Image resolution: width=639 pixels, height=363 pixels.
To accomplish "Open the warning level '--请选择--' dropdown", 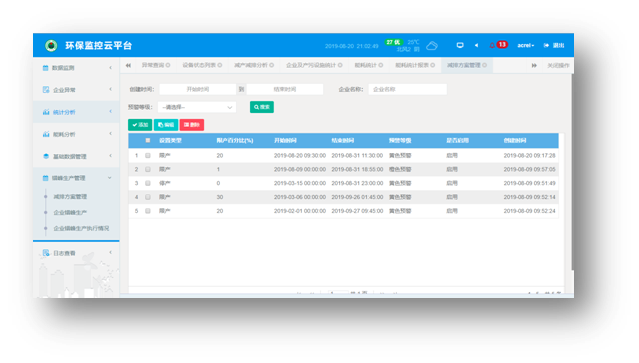I will 197,107.
